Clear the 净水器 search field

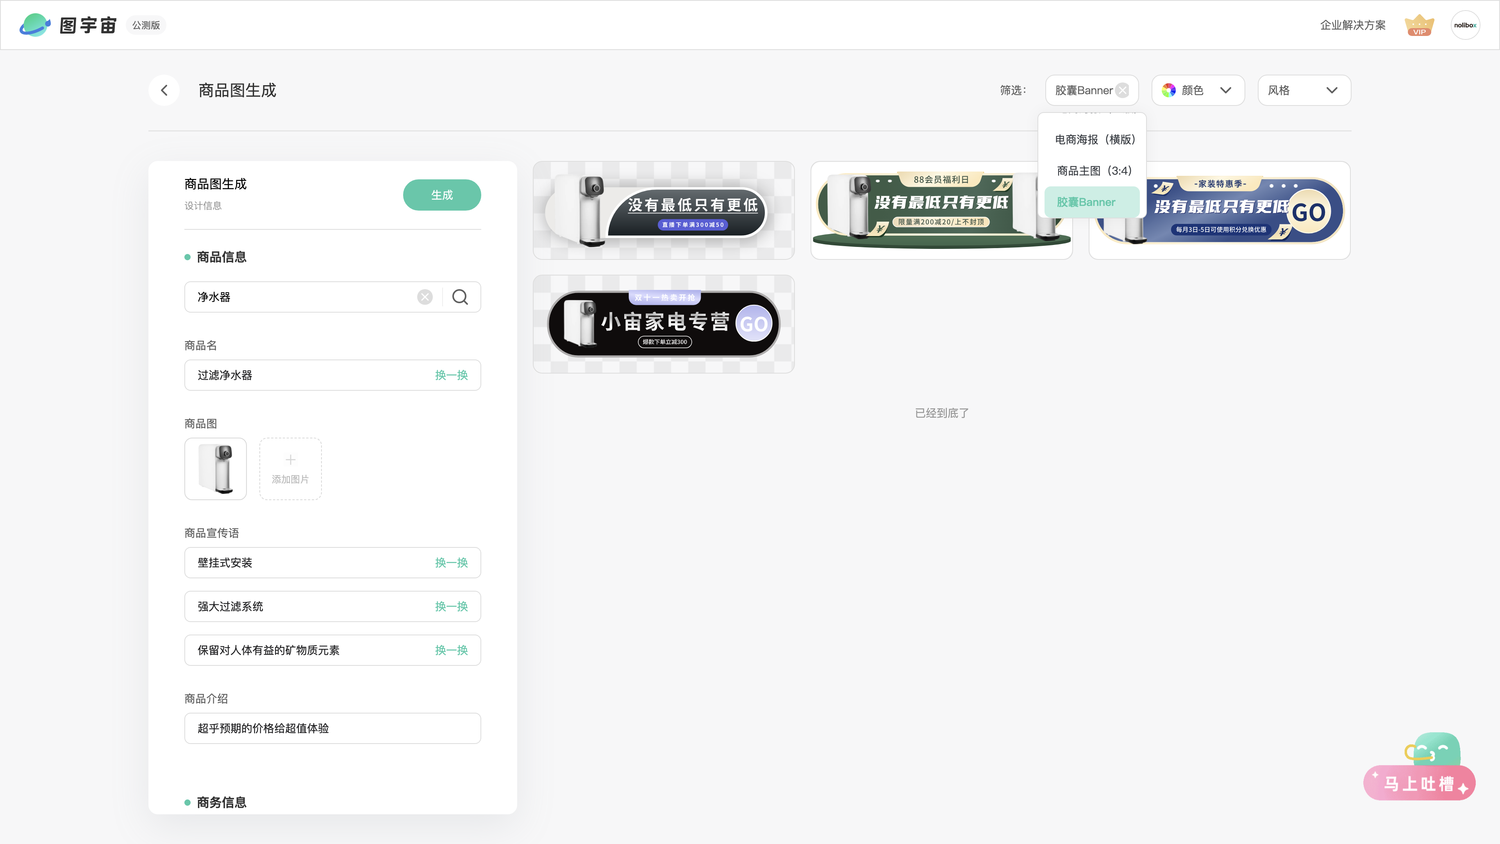425,297
